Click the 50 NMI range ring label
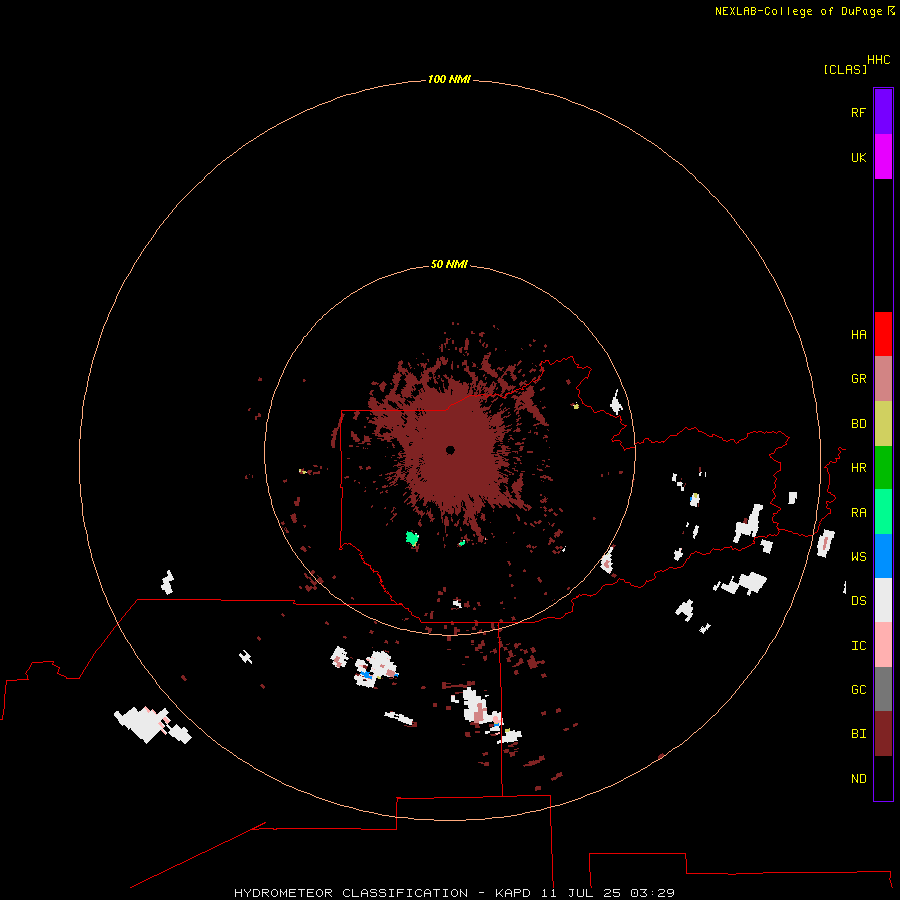This screenshot has height=900, width=900. (449, 264)
